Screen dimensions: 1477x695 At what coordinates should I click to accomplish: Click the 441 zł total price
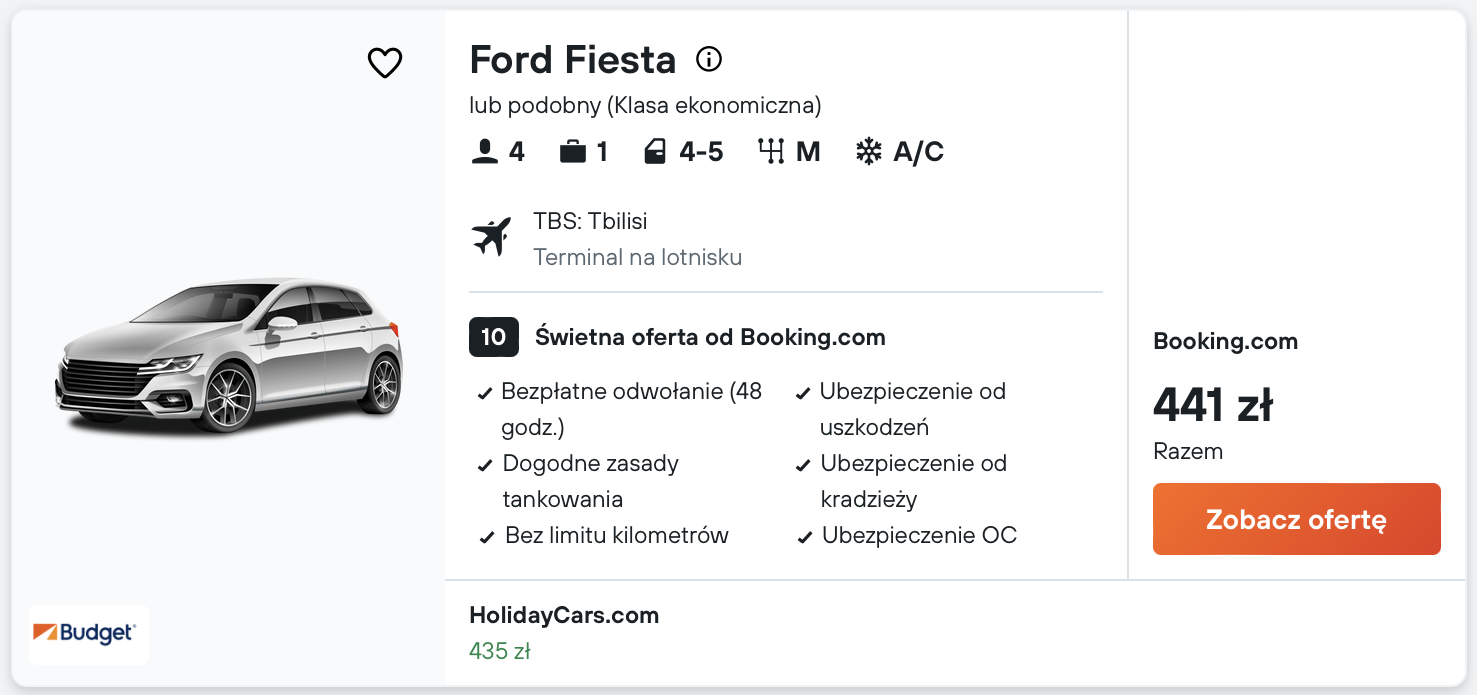point(1213,405)
